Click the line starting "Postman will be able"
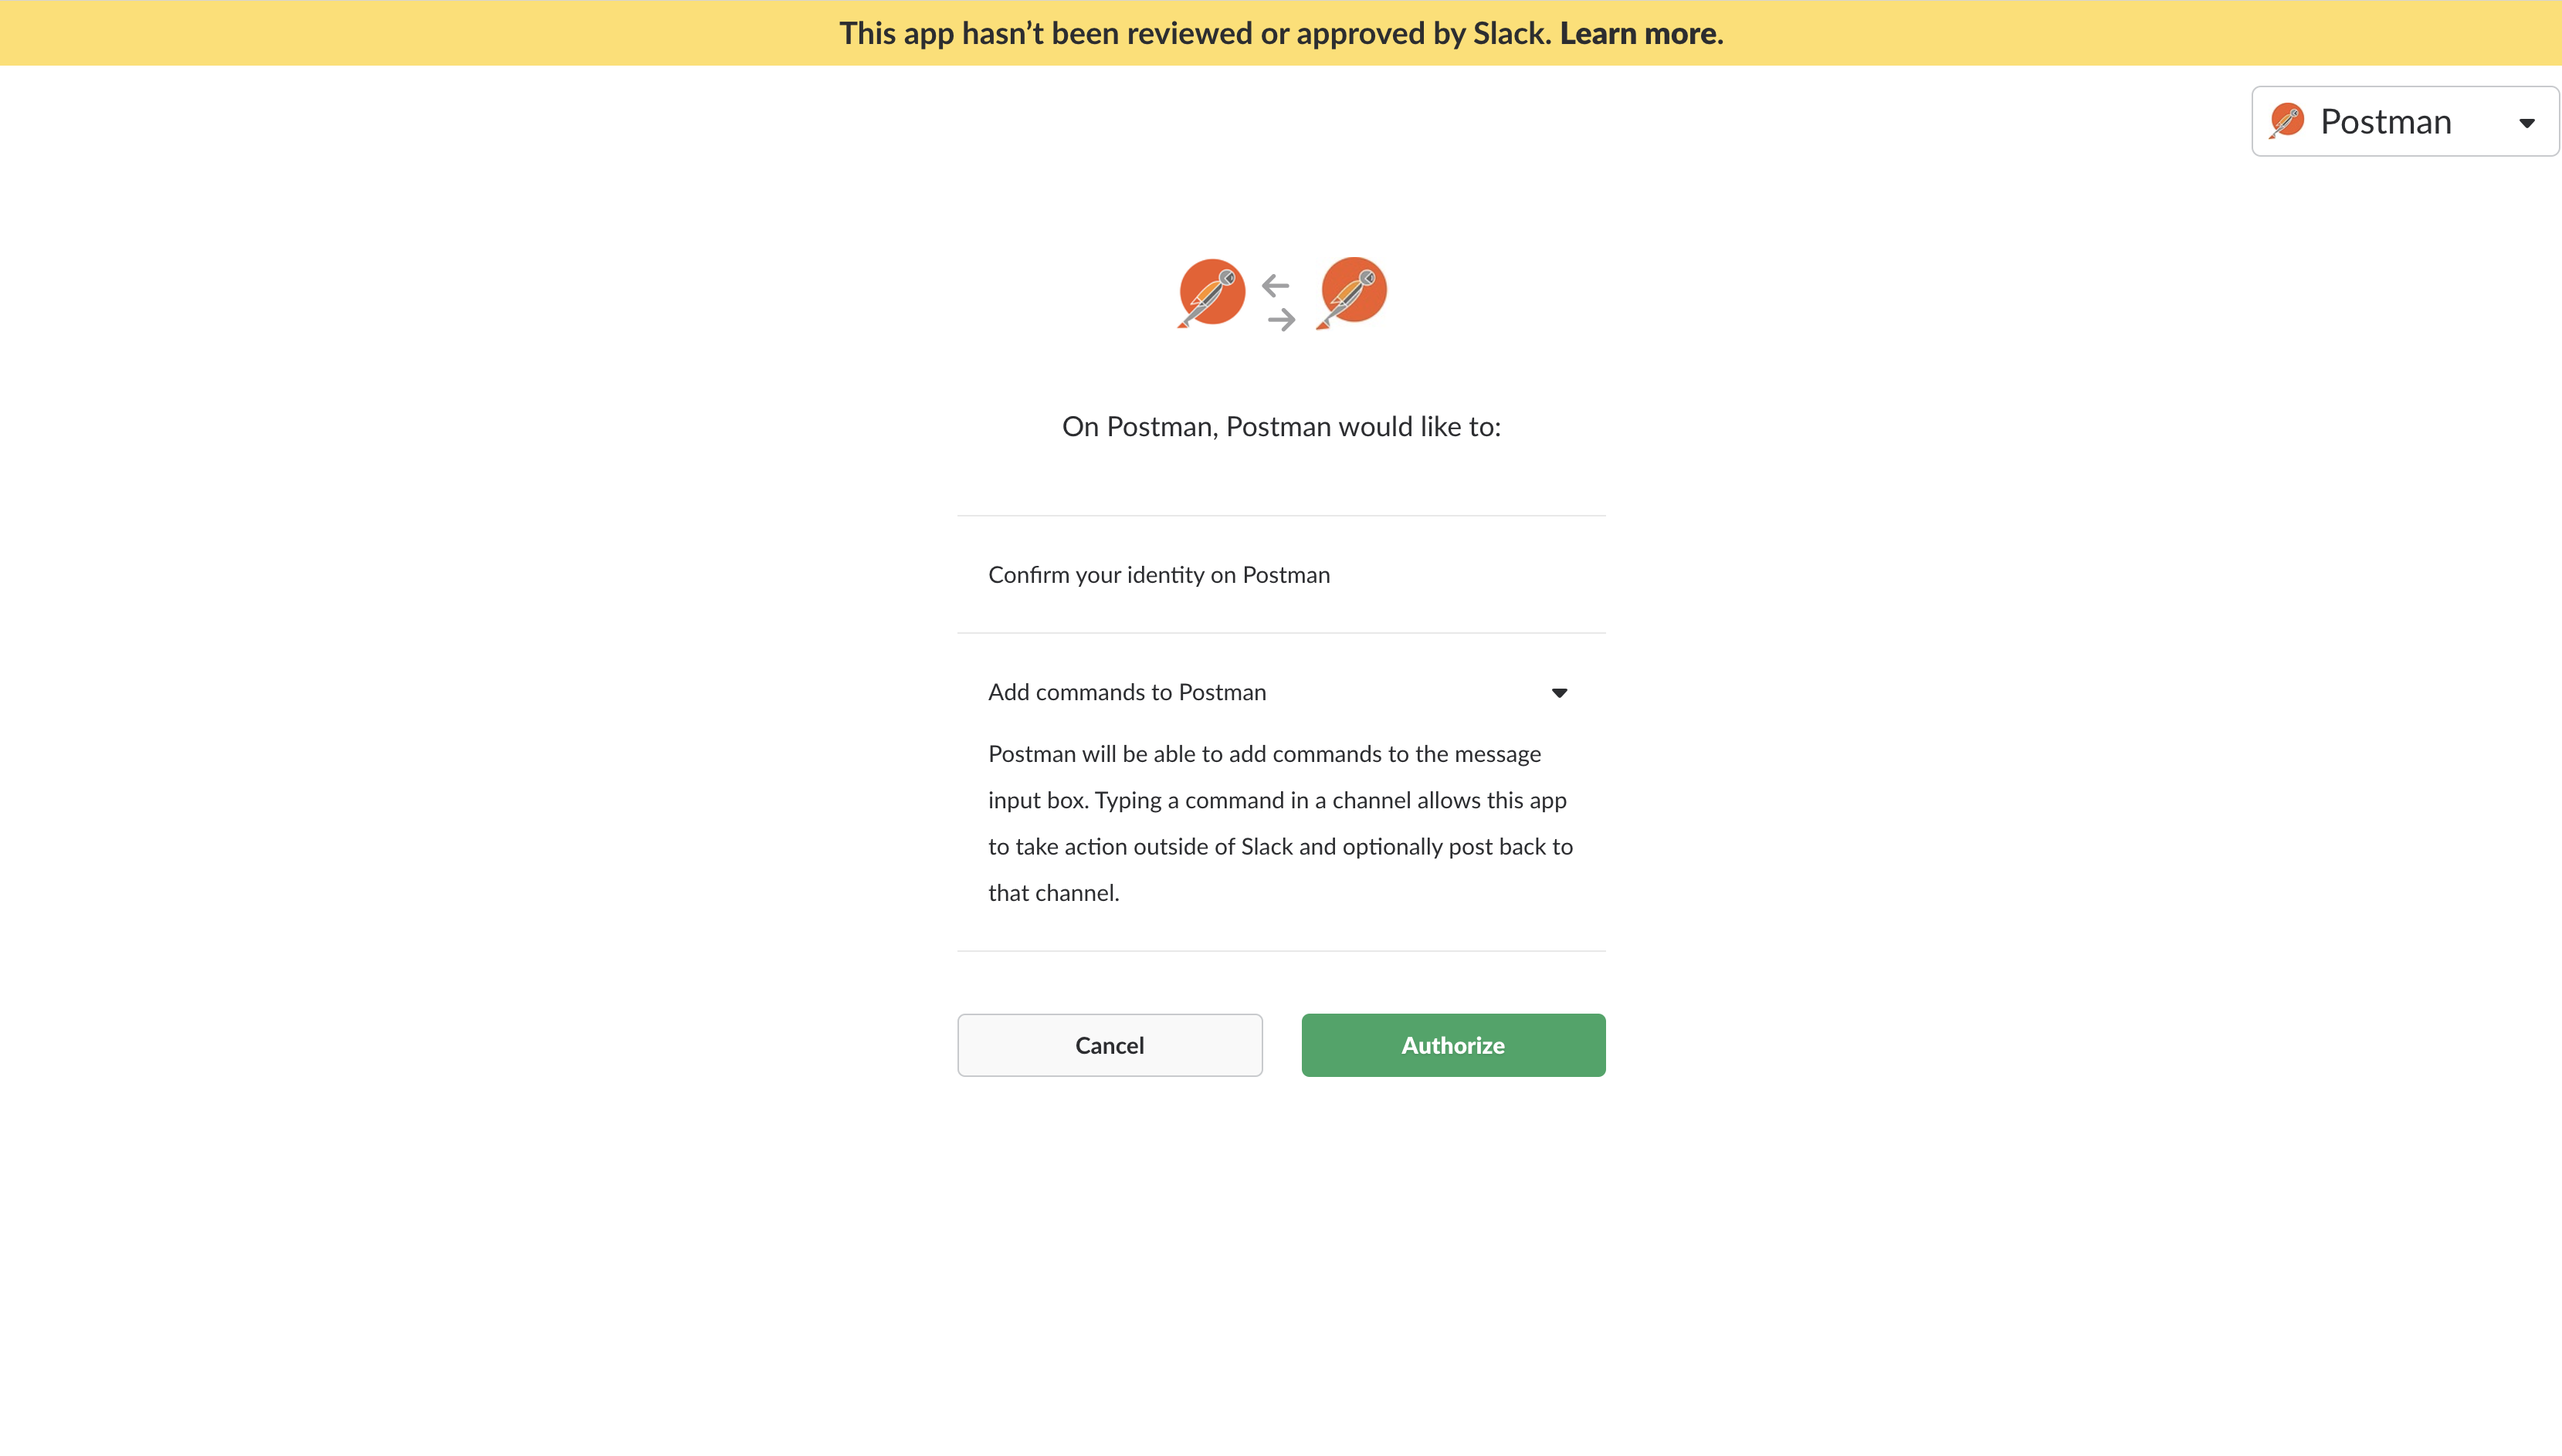 pos(1264,754)
